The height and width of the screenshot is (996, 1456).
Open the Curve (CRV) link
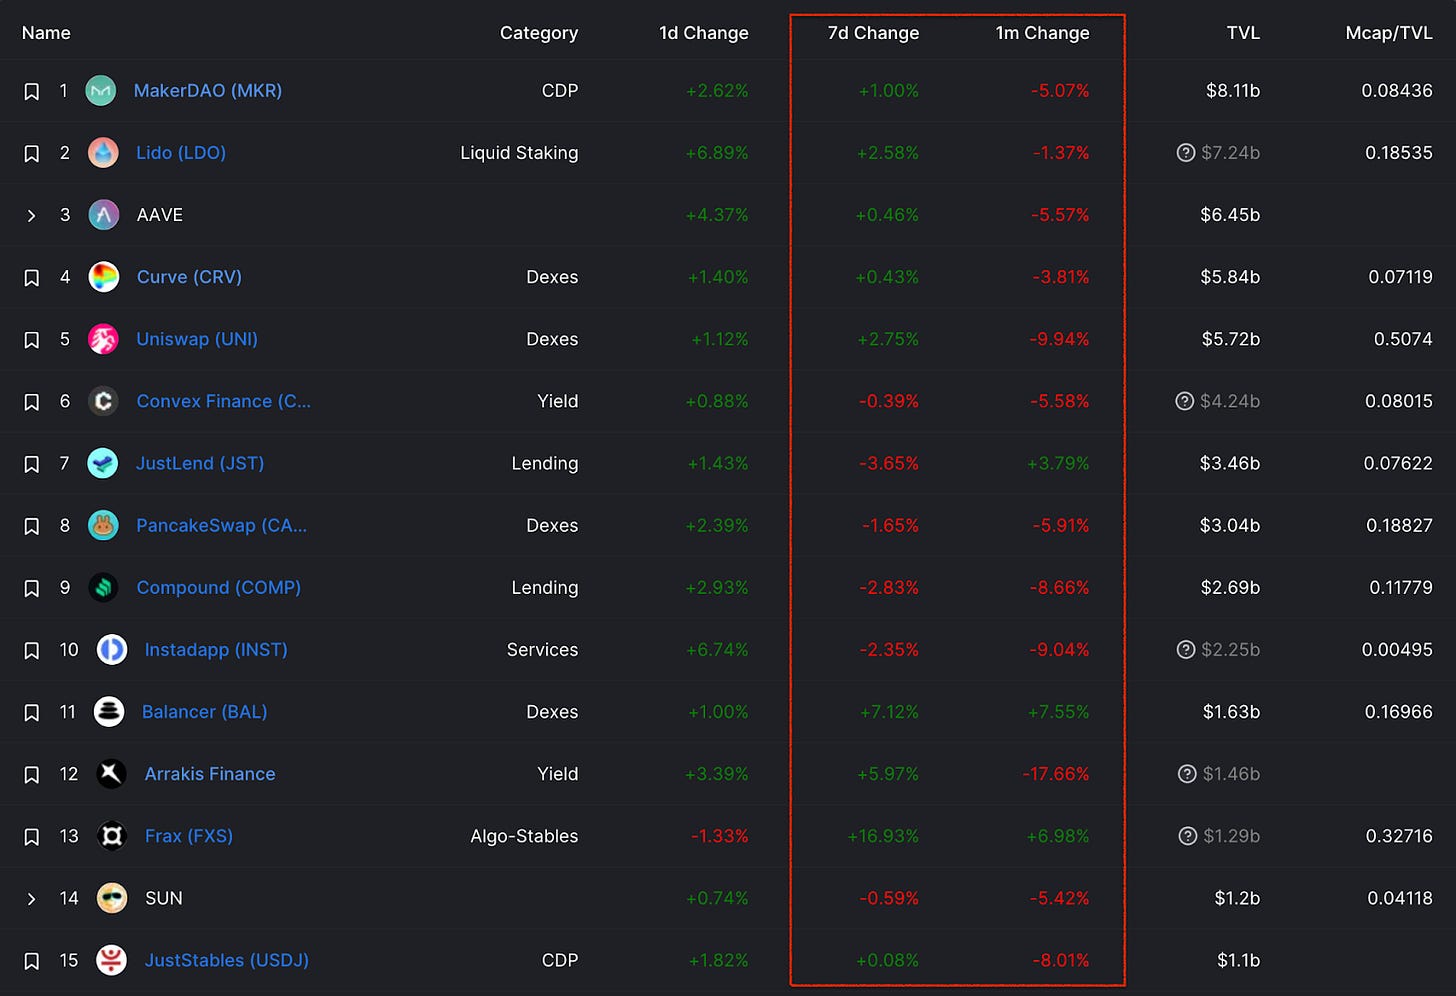pos(189,277)
